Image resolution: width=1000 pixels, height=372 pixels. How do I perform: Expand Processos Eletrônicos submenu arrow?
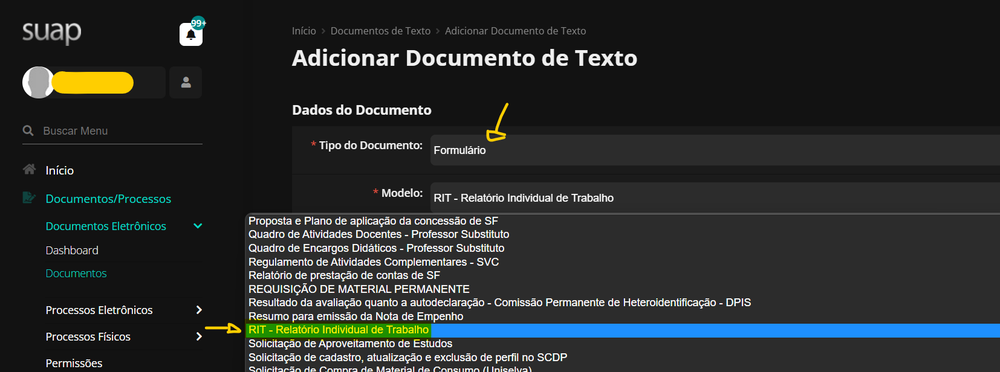tap(199, 310)
